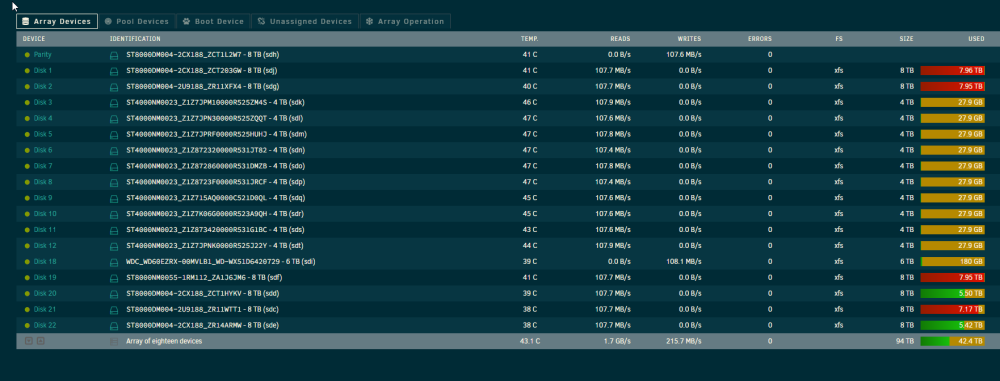Image resolution: width=1000 pixels, height=381 pixels.
Task: Click the TEMP. column header
Action: pos(529,39)
